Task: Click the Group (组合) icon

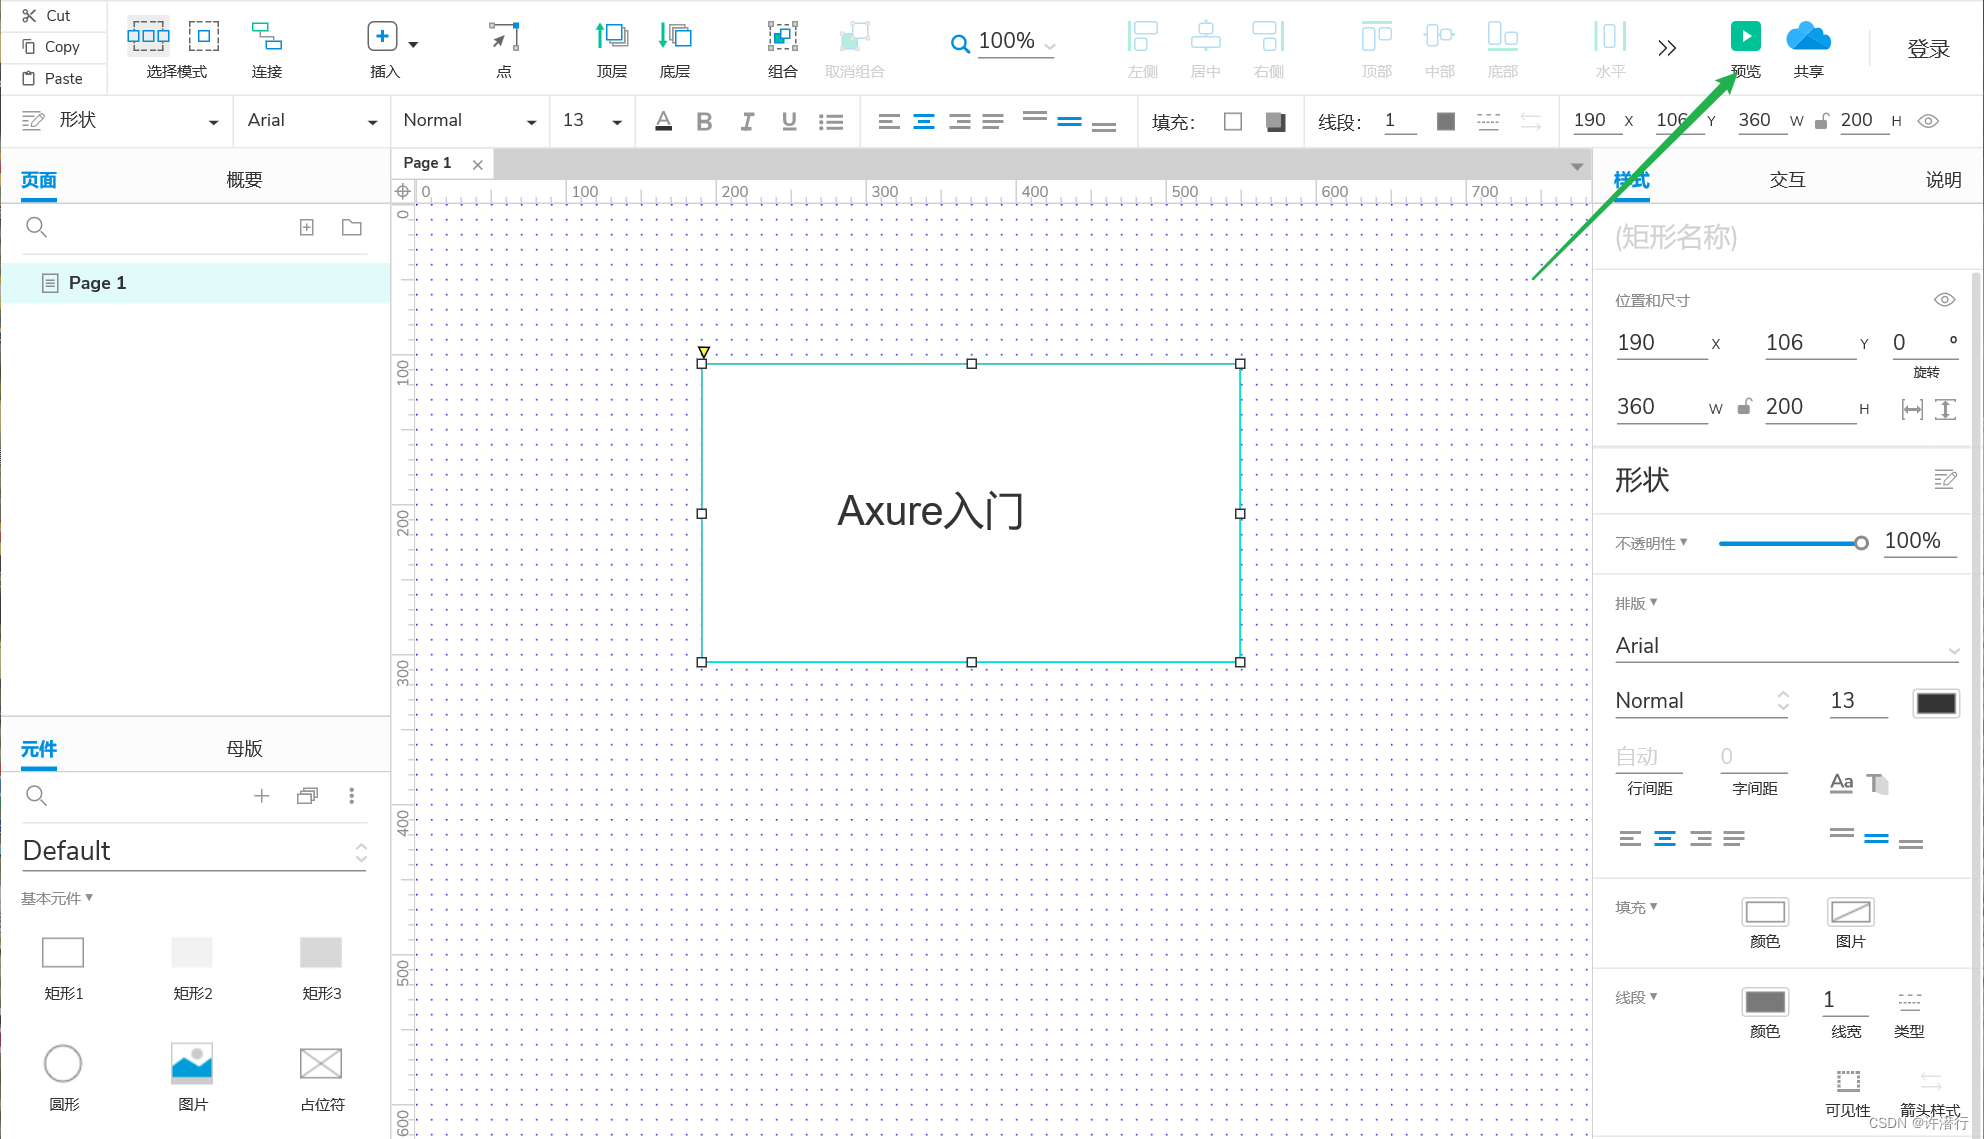Action: click(783, 37)
